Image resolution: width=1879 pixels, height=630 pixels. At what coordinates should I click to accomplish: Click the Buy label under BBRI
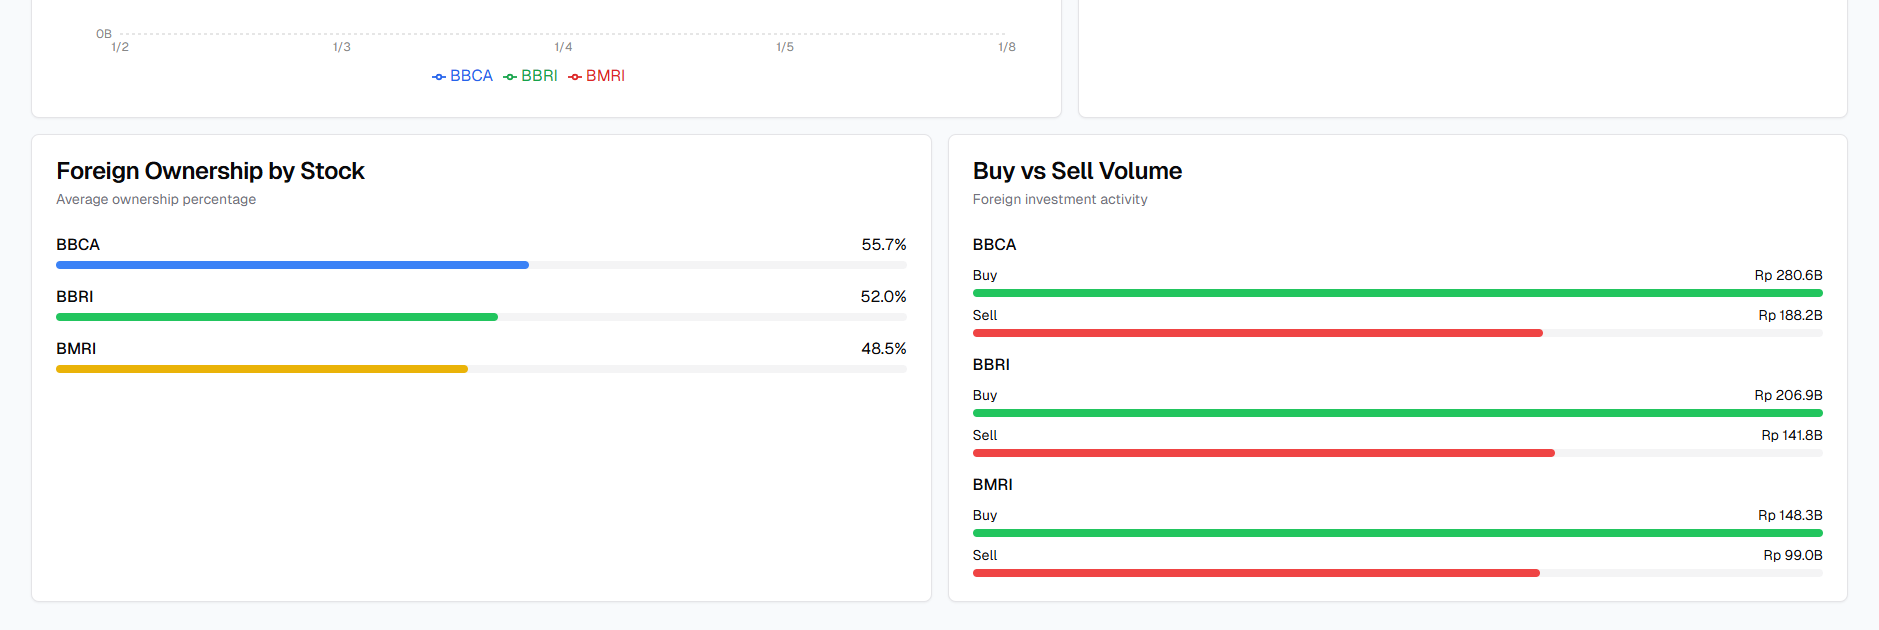[x=985, y=395]
